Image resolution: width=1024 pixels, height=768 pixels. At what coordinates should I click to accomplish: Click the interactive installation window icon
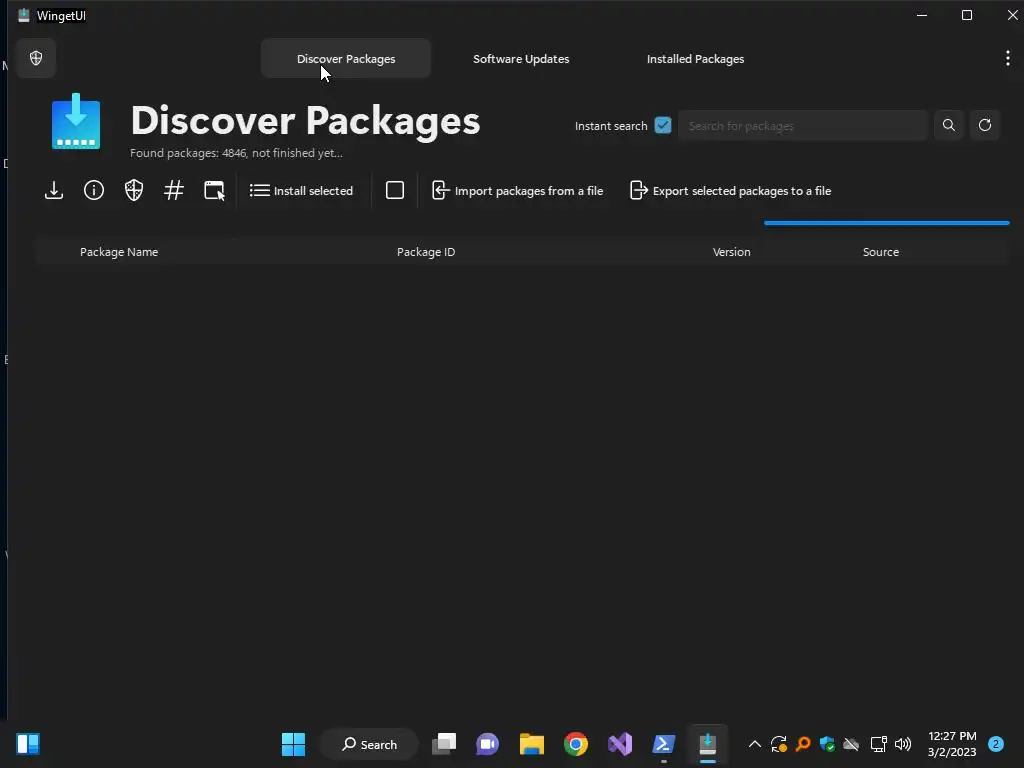pyautogui.click(x=214, y=190)
